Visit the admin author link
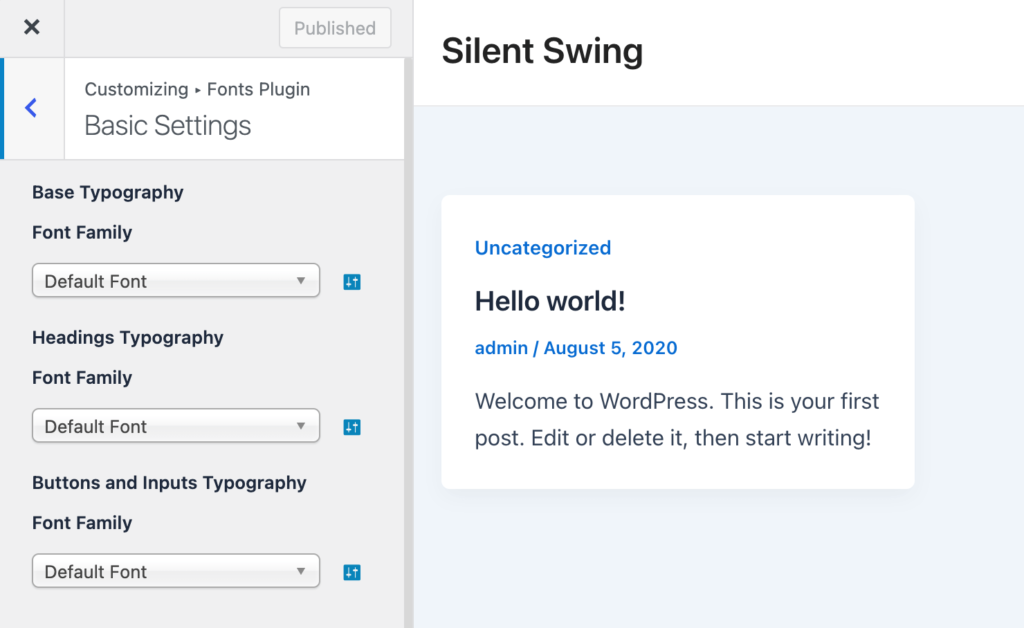 [501, 348]
